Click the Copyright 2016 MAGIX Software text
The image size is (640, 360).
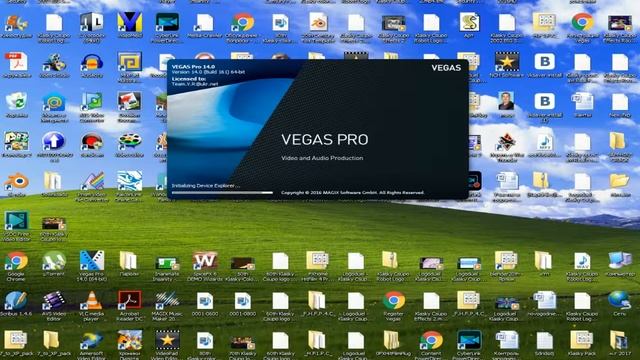tap(353, 193)
